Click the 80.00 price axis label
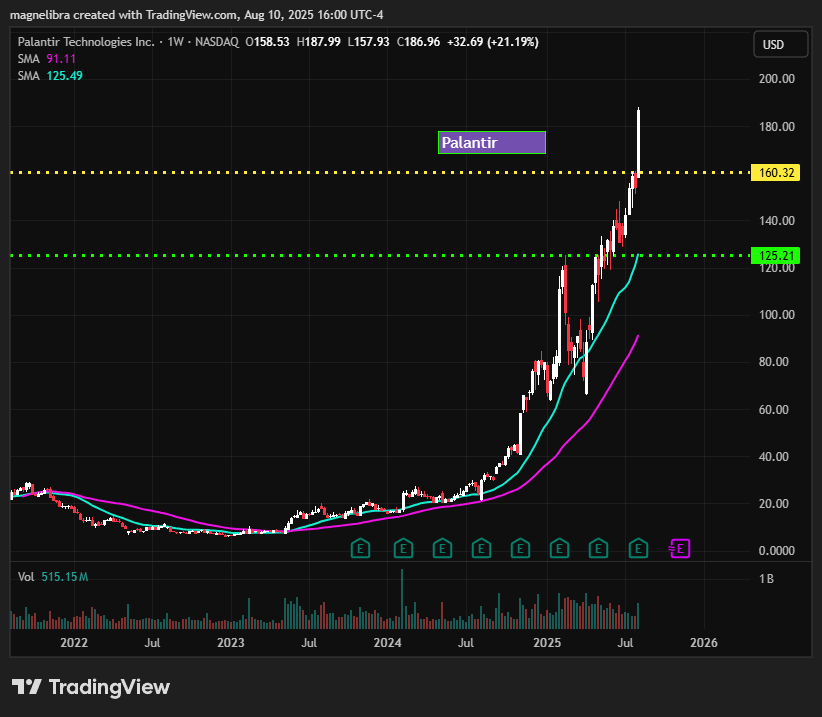This screenshot has width=822, height=717. [x=773, y=362]
